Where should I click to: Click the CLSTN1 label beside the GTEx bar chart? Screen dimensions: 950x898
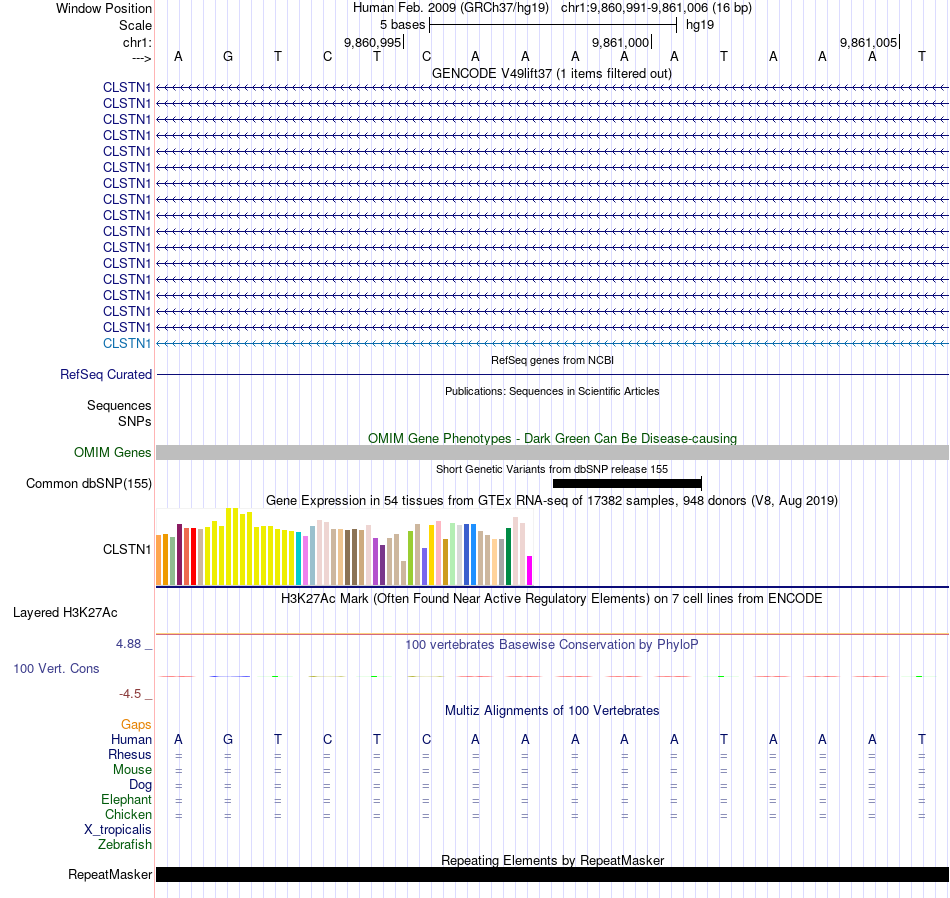point(127,550)
